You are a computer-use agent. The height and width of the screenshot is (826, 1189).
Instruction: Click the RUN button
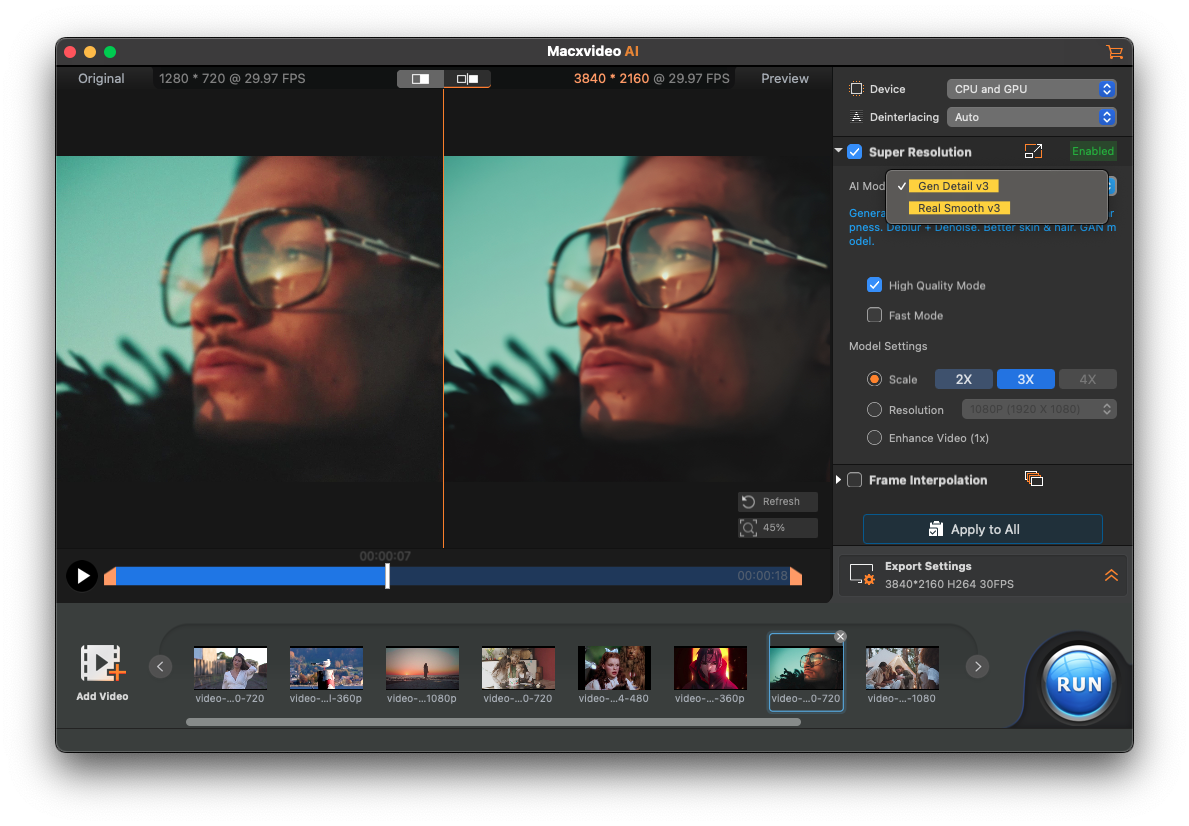[1078, 684]
